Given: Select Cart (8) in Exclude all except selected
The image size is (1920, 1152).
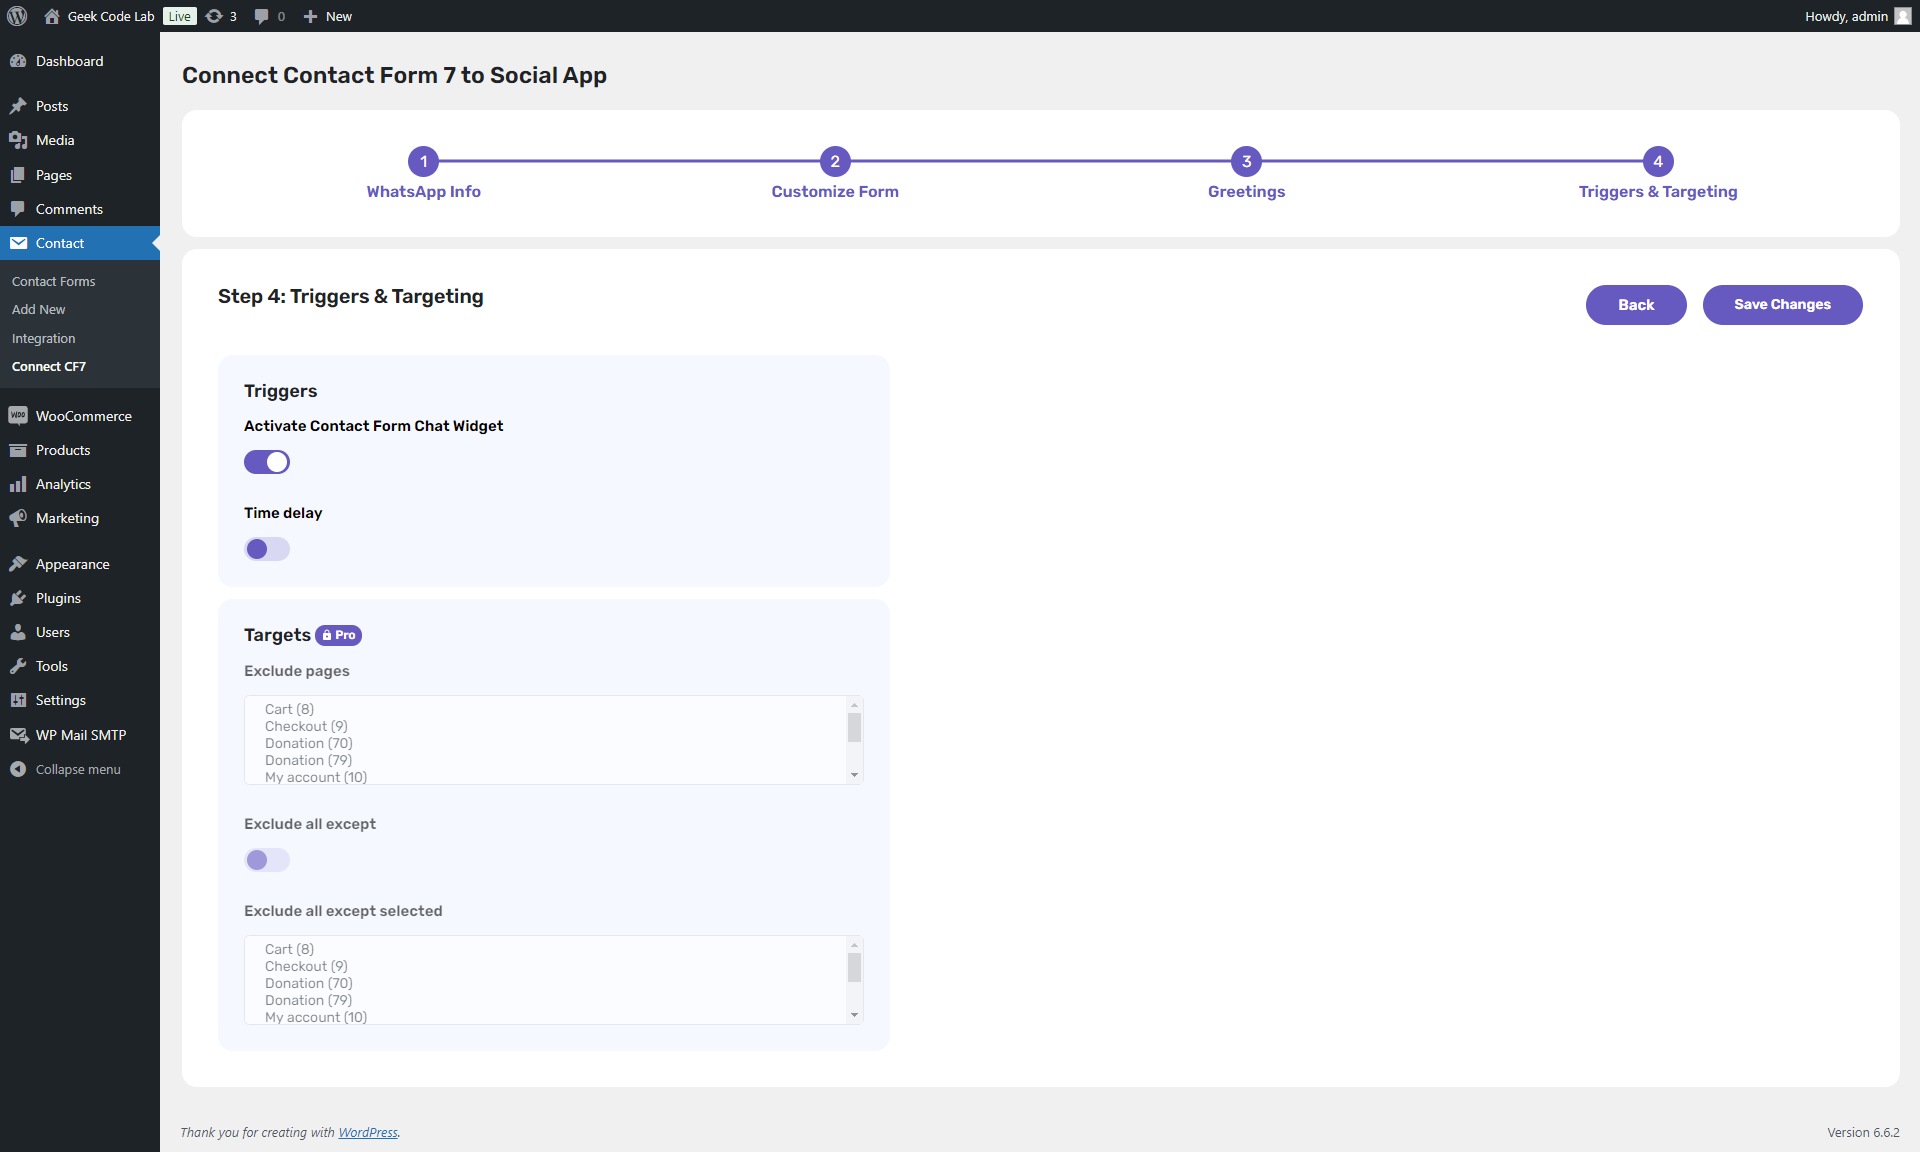Looking at the screenshot, I should click(289, 949).
